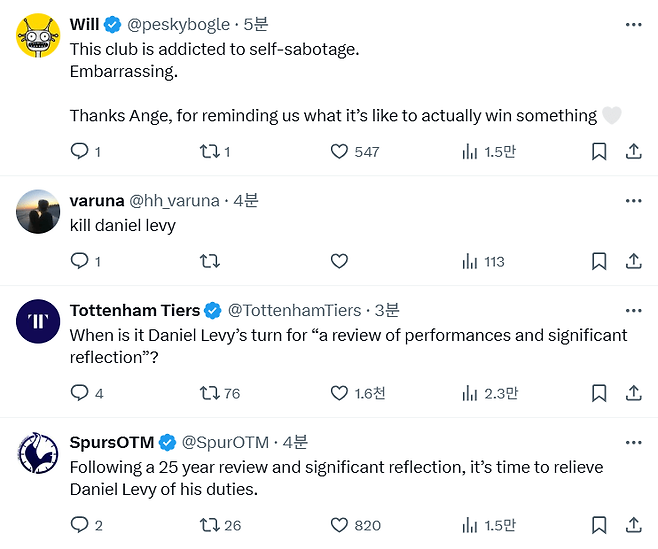658x549 pixels.
Task: Open Tottenham Tiers tweet more options
Action: [633, 310]
